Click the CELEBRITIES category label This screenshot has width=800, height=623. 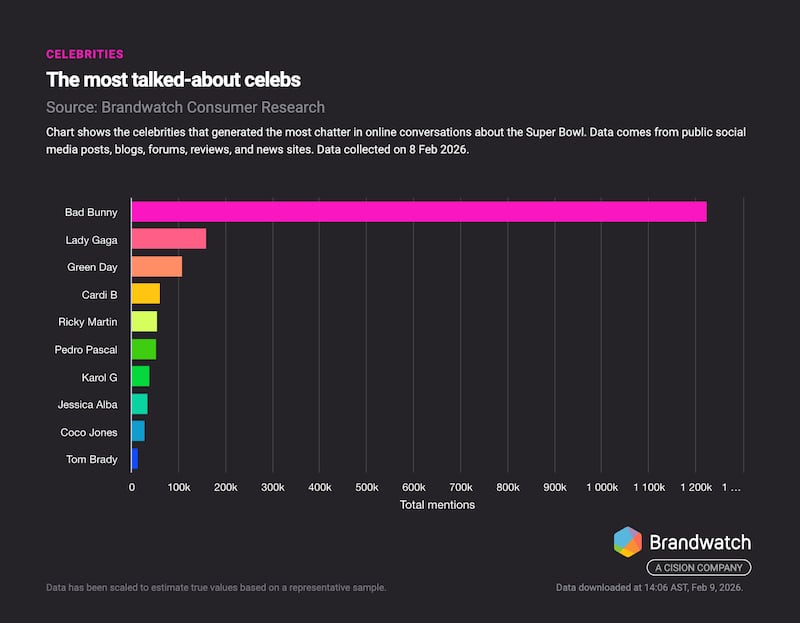coord(85,54)
